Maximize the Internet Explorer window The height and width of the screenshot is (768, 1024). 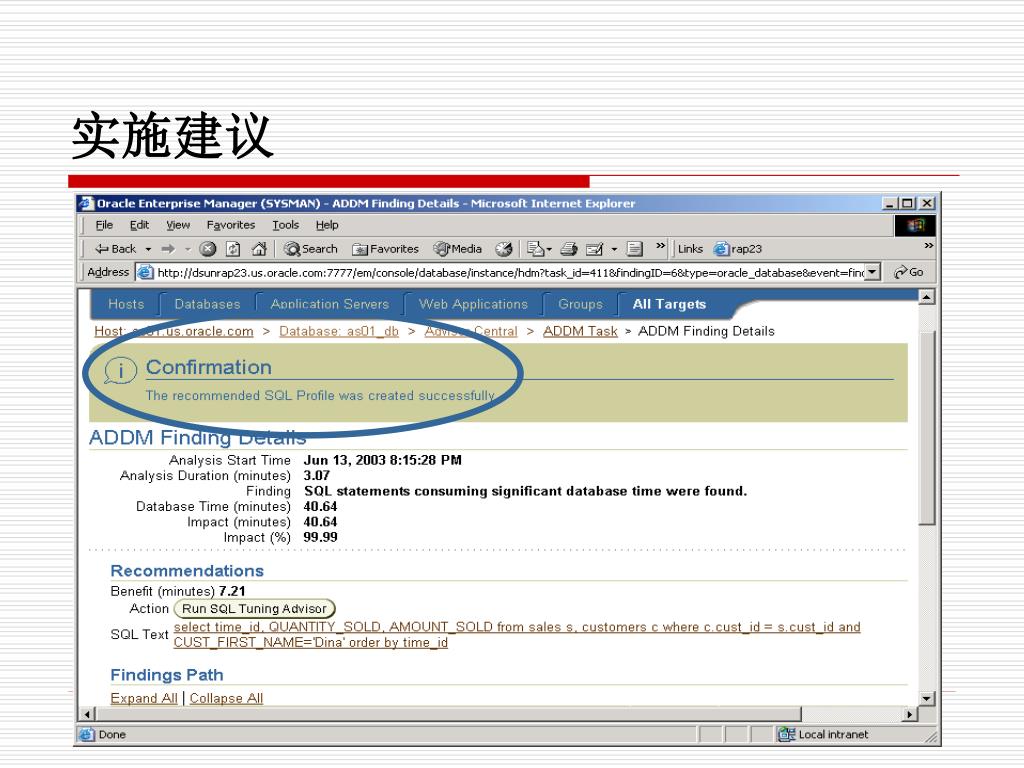[x=907, y=203]
